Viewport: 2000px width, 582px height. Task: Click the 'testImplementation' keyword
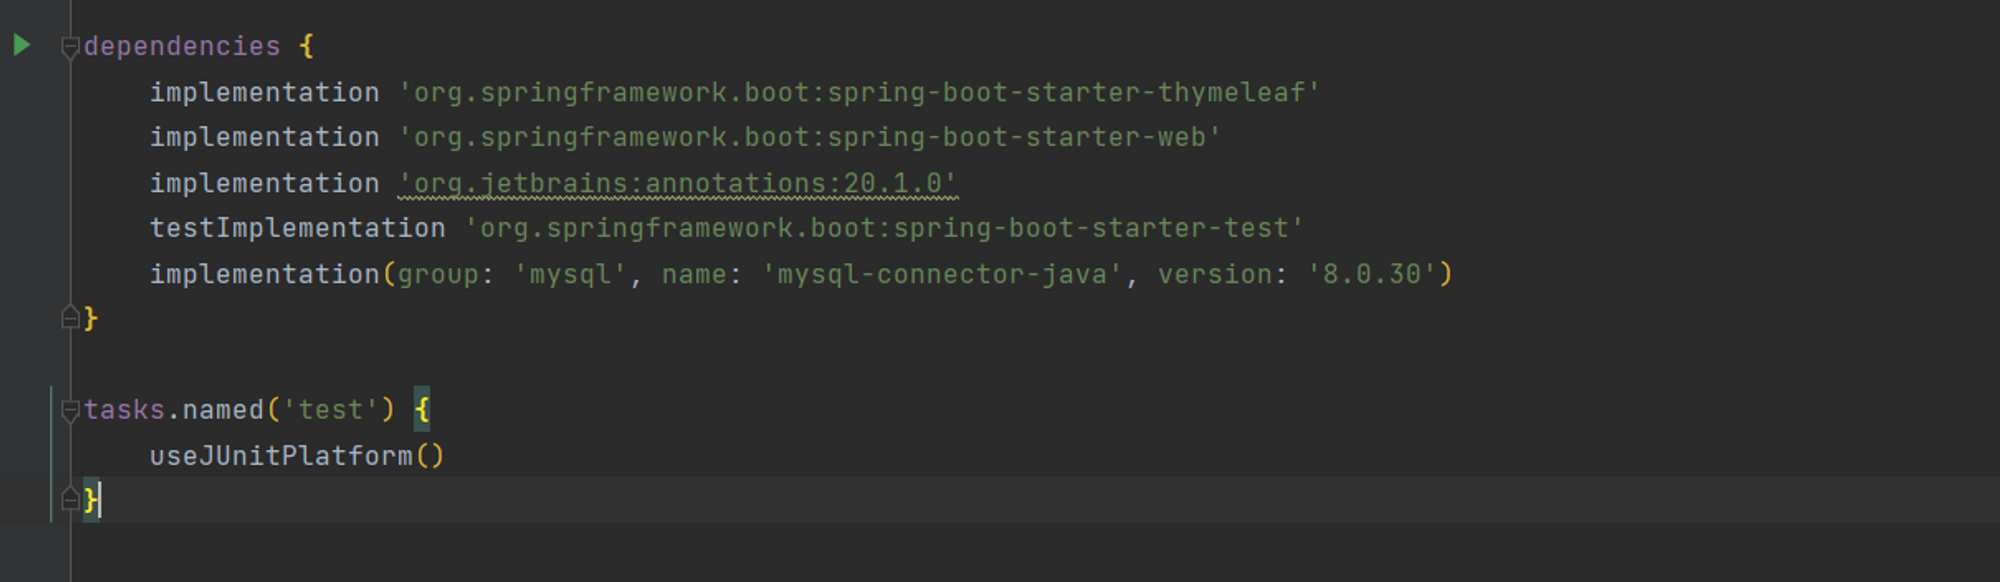[298, 228]
